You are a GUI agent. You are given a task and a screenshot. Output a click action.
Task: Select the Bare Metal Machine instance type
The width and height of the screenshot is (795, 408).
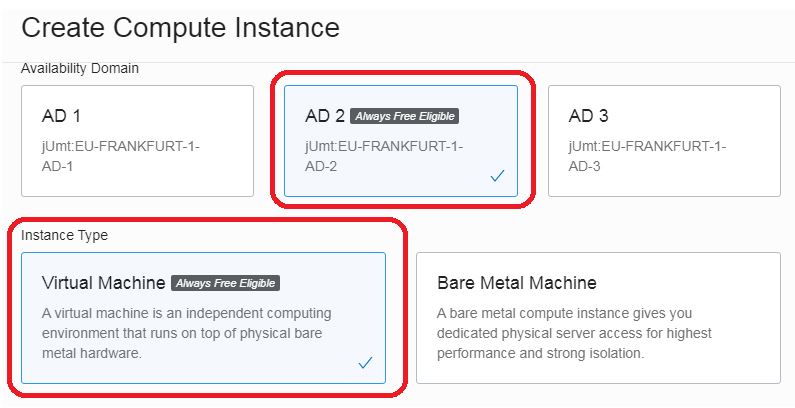[598, 317]
